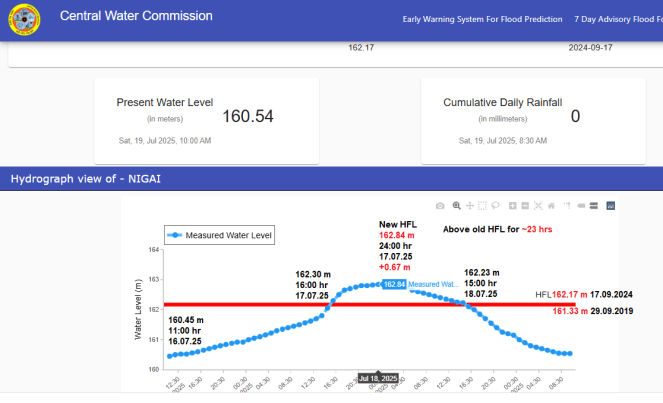Click the red HFL 162.17 m line
This screenshot has height=403, width=663.
click(250, 304)
